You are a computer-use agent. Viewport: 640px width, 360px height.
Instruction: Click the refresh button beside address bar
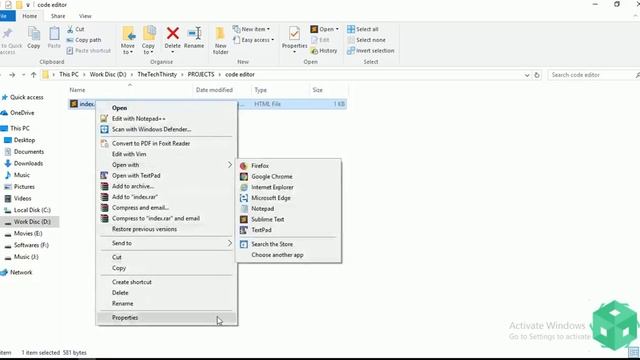tap(537, 75)
